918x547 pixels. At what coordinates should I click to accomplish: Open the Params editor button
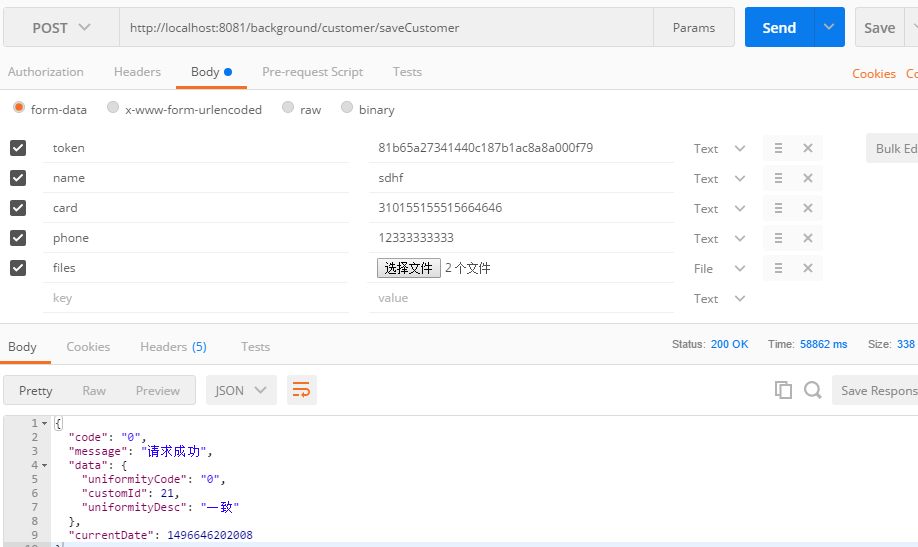tap(694, 28)
